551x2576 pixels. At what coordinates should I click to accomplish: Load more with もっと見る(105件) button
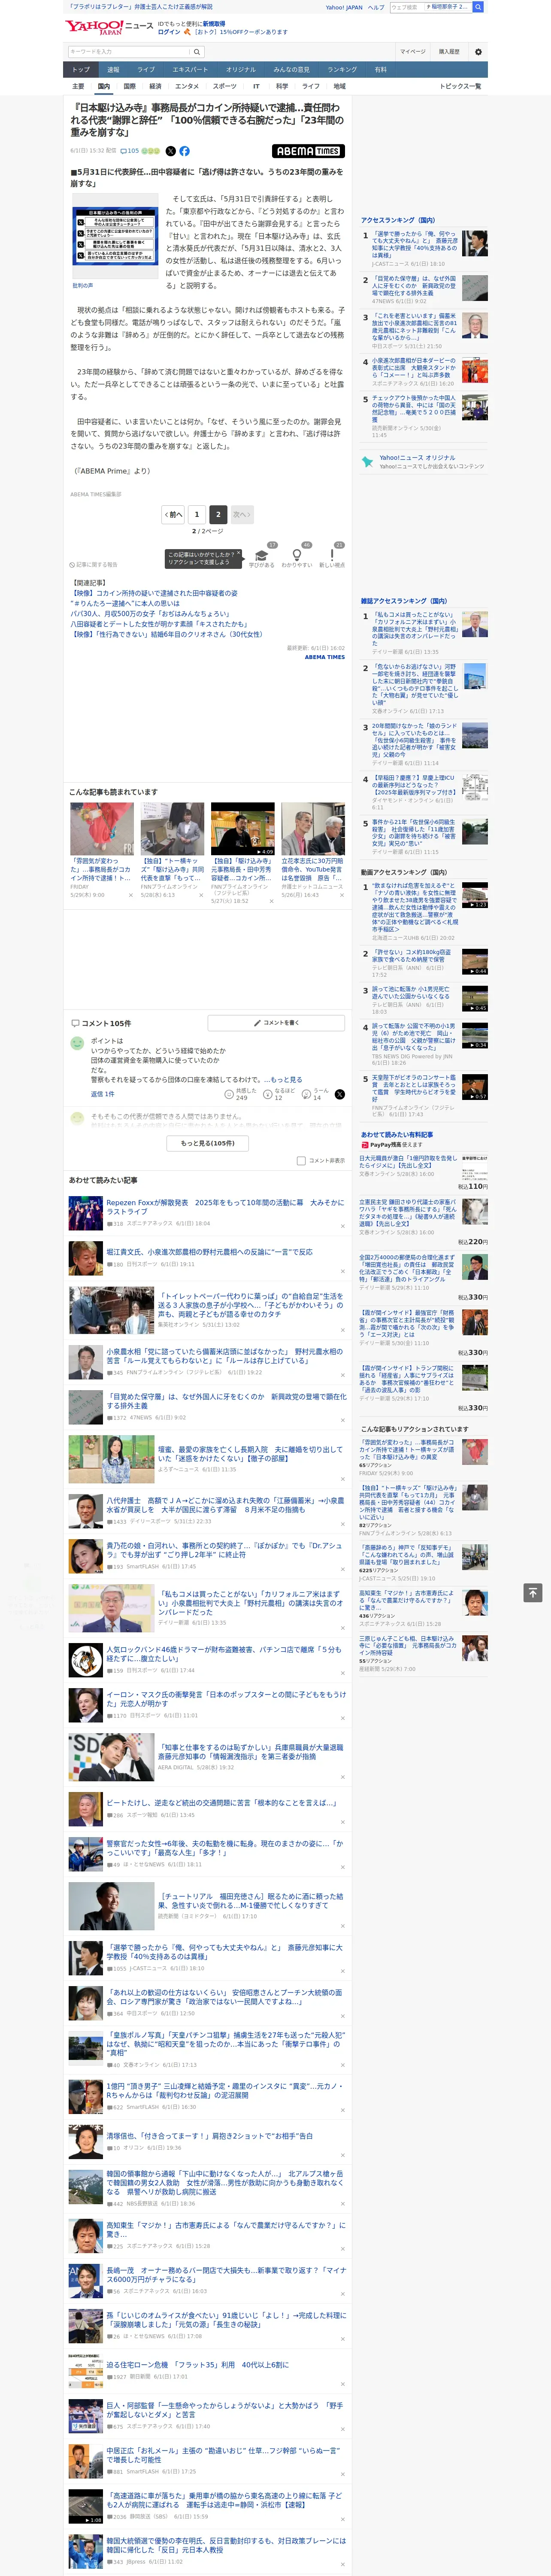point(208,1143)
